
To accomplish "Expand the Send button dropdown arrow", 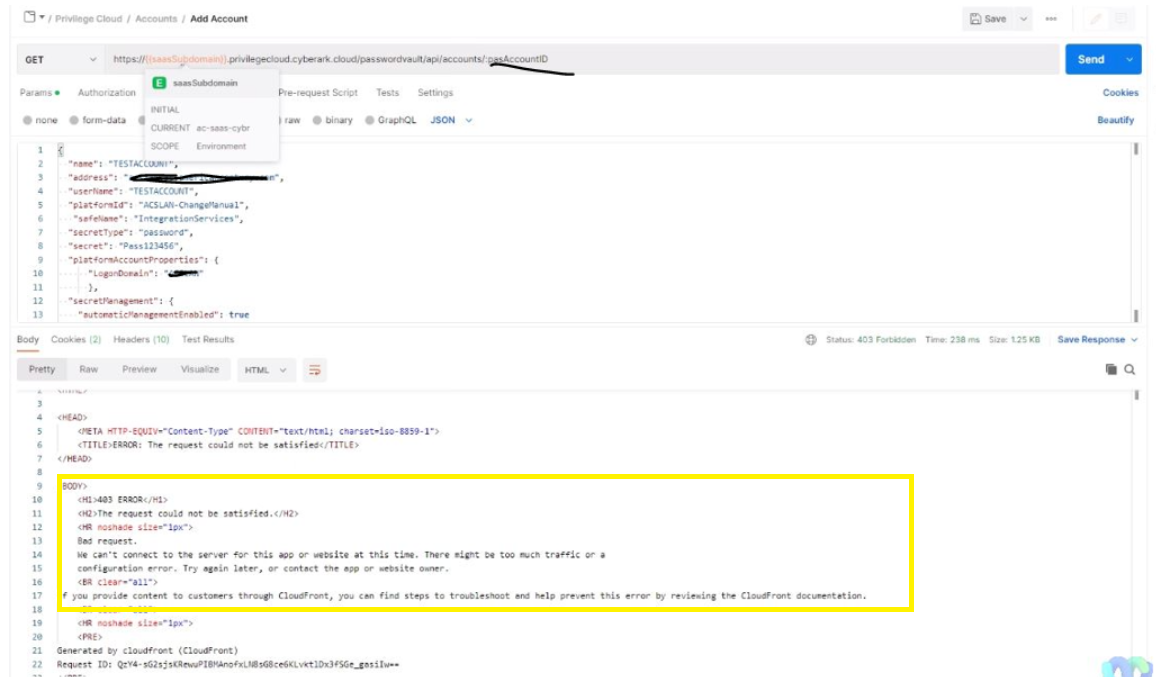I will [x=1129, y=60].
